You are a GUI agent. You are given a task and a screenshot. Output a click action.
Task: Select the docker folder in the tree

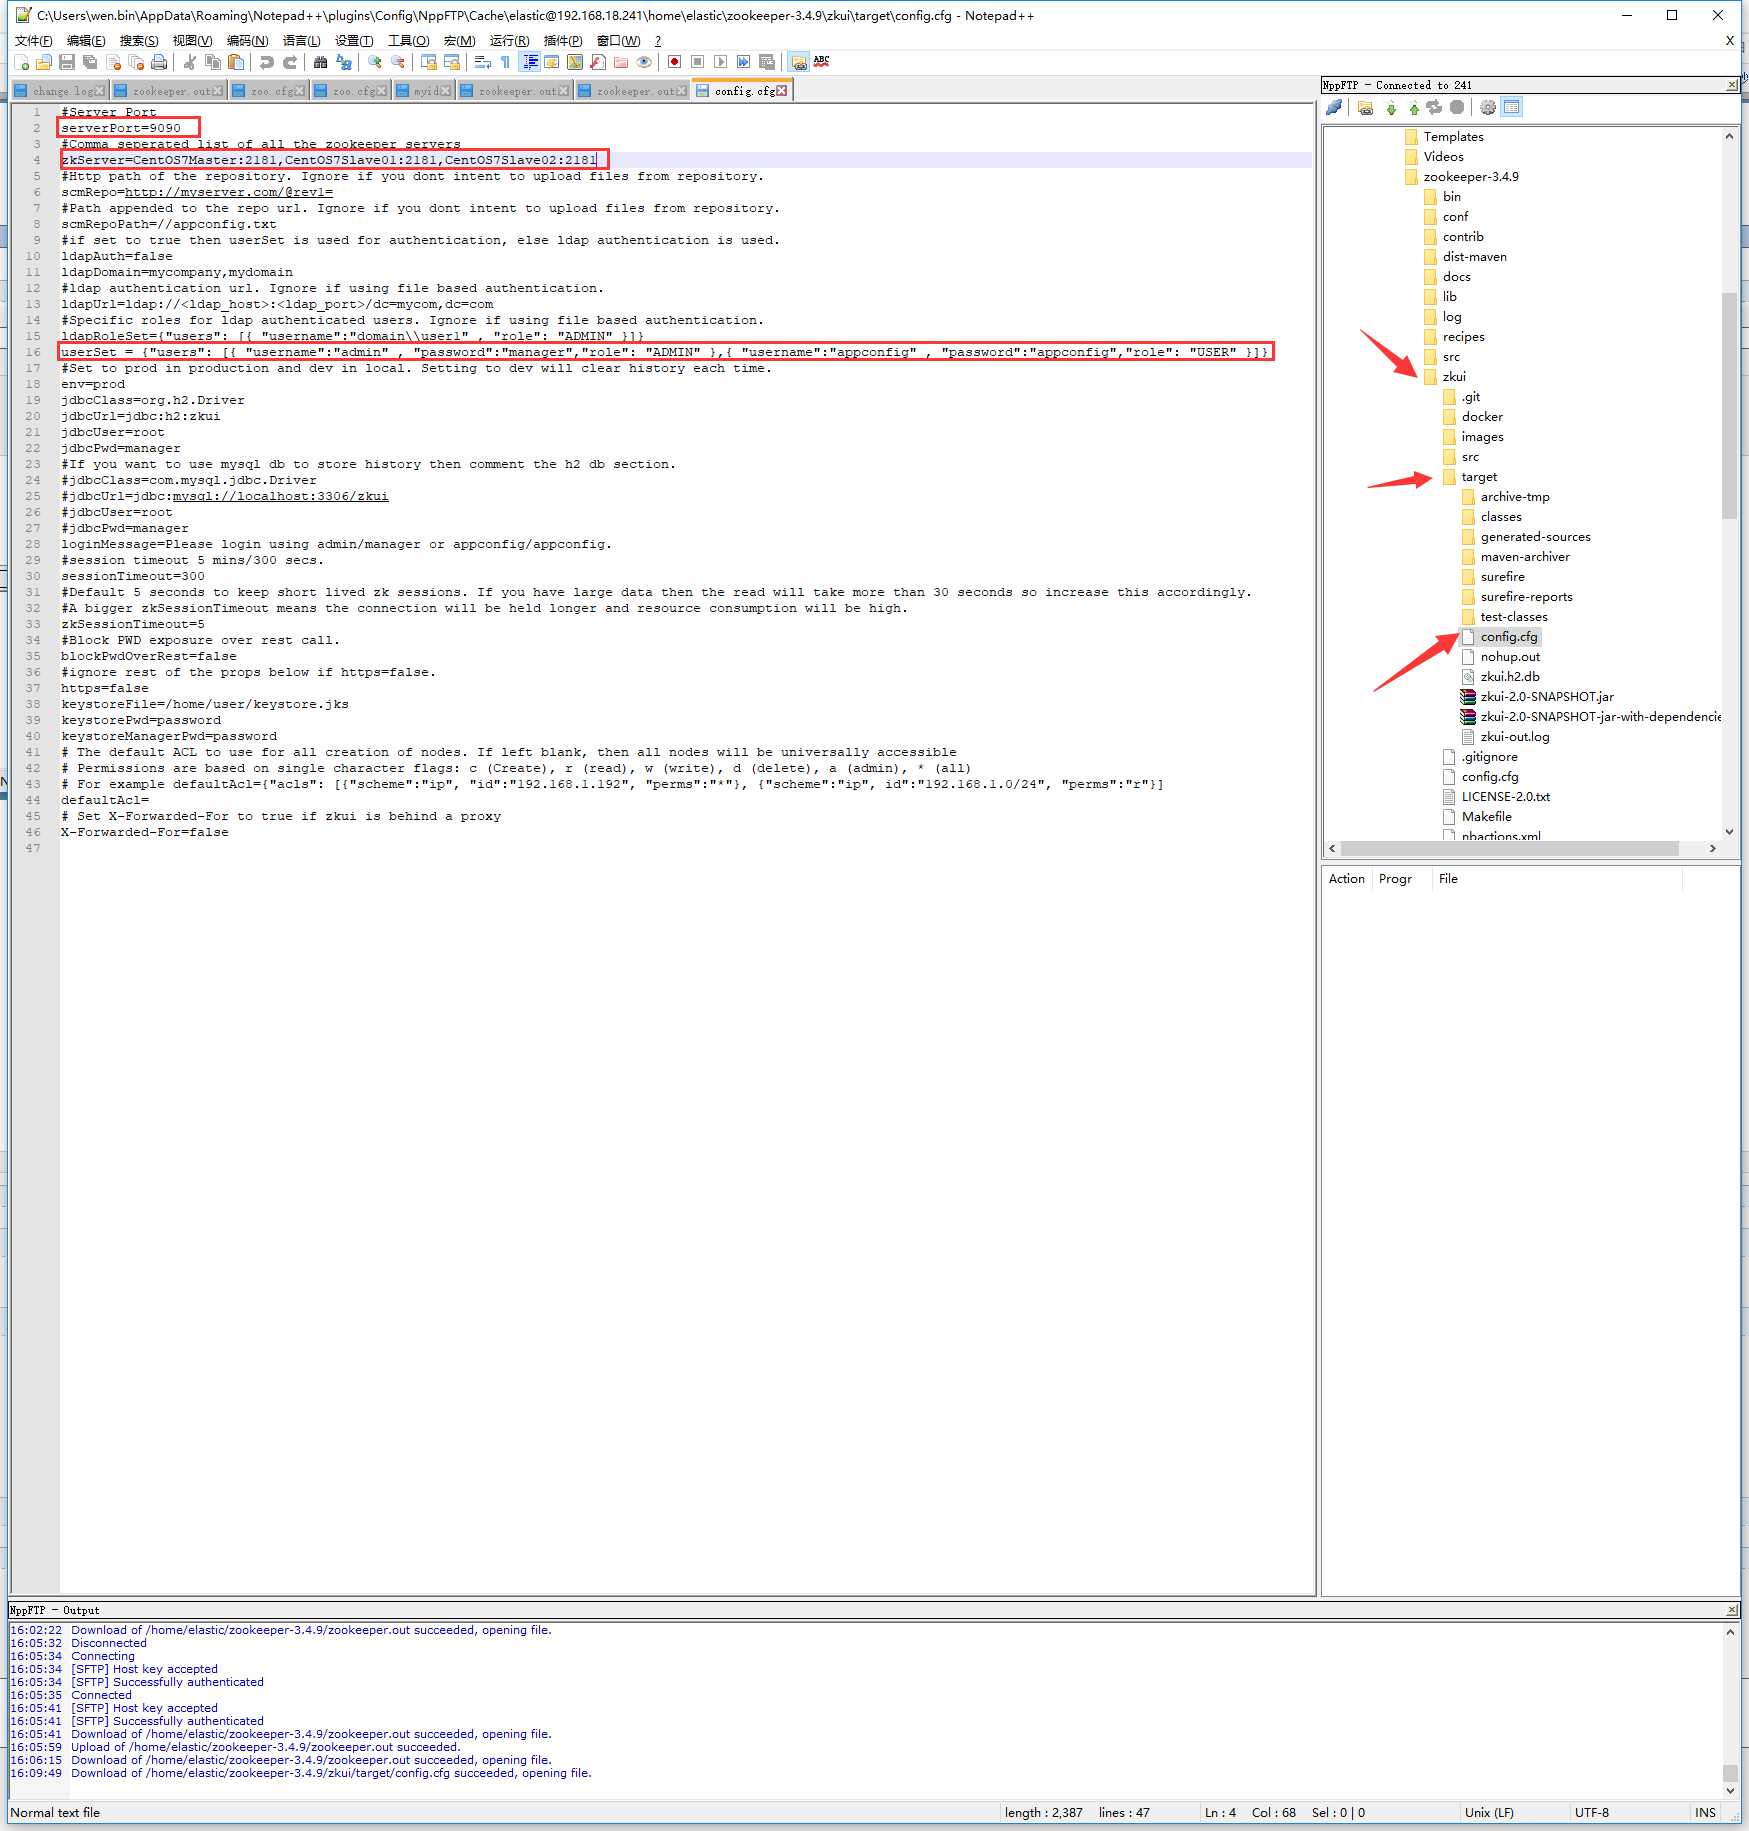click(1482, 417)
